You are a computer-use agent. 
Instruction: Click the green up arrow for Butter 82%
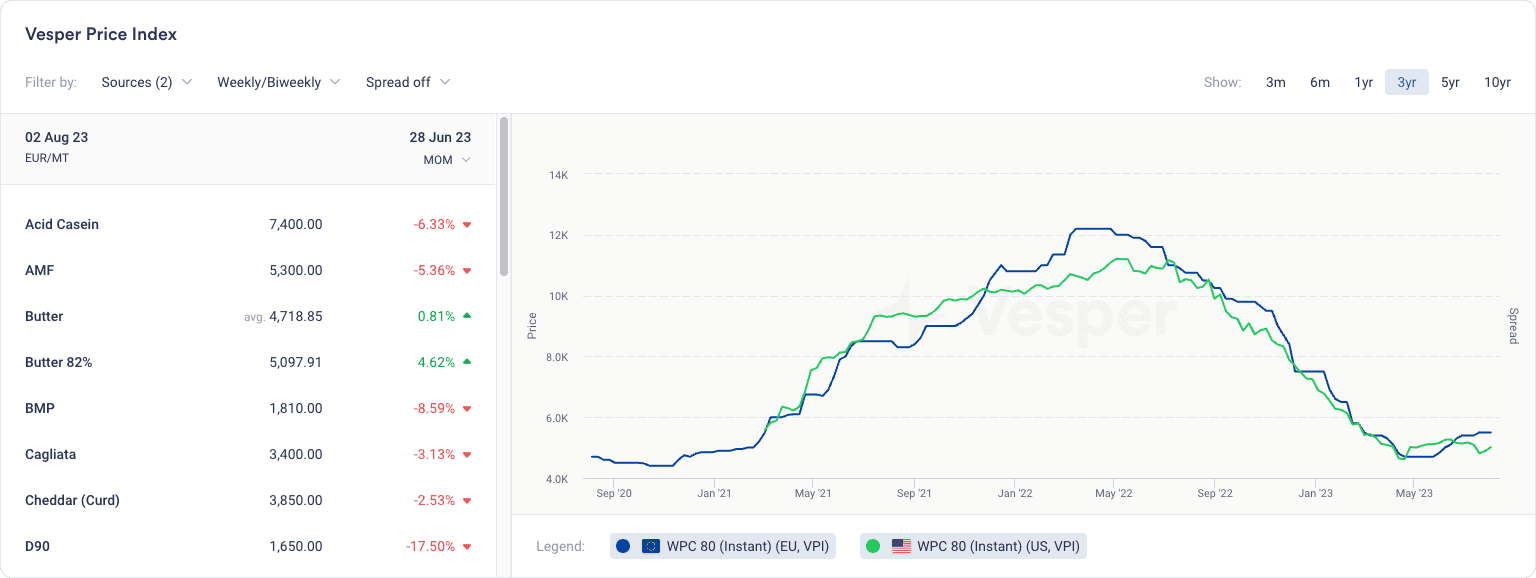point(467,362)
